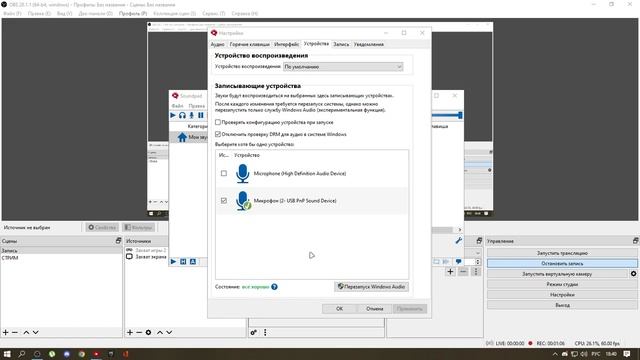Add a scene with the Scenes plus icon
640x360 pixels.
point(6,332)
